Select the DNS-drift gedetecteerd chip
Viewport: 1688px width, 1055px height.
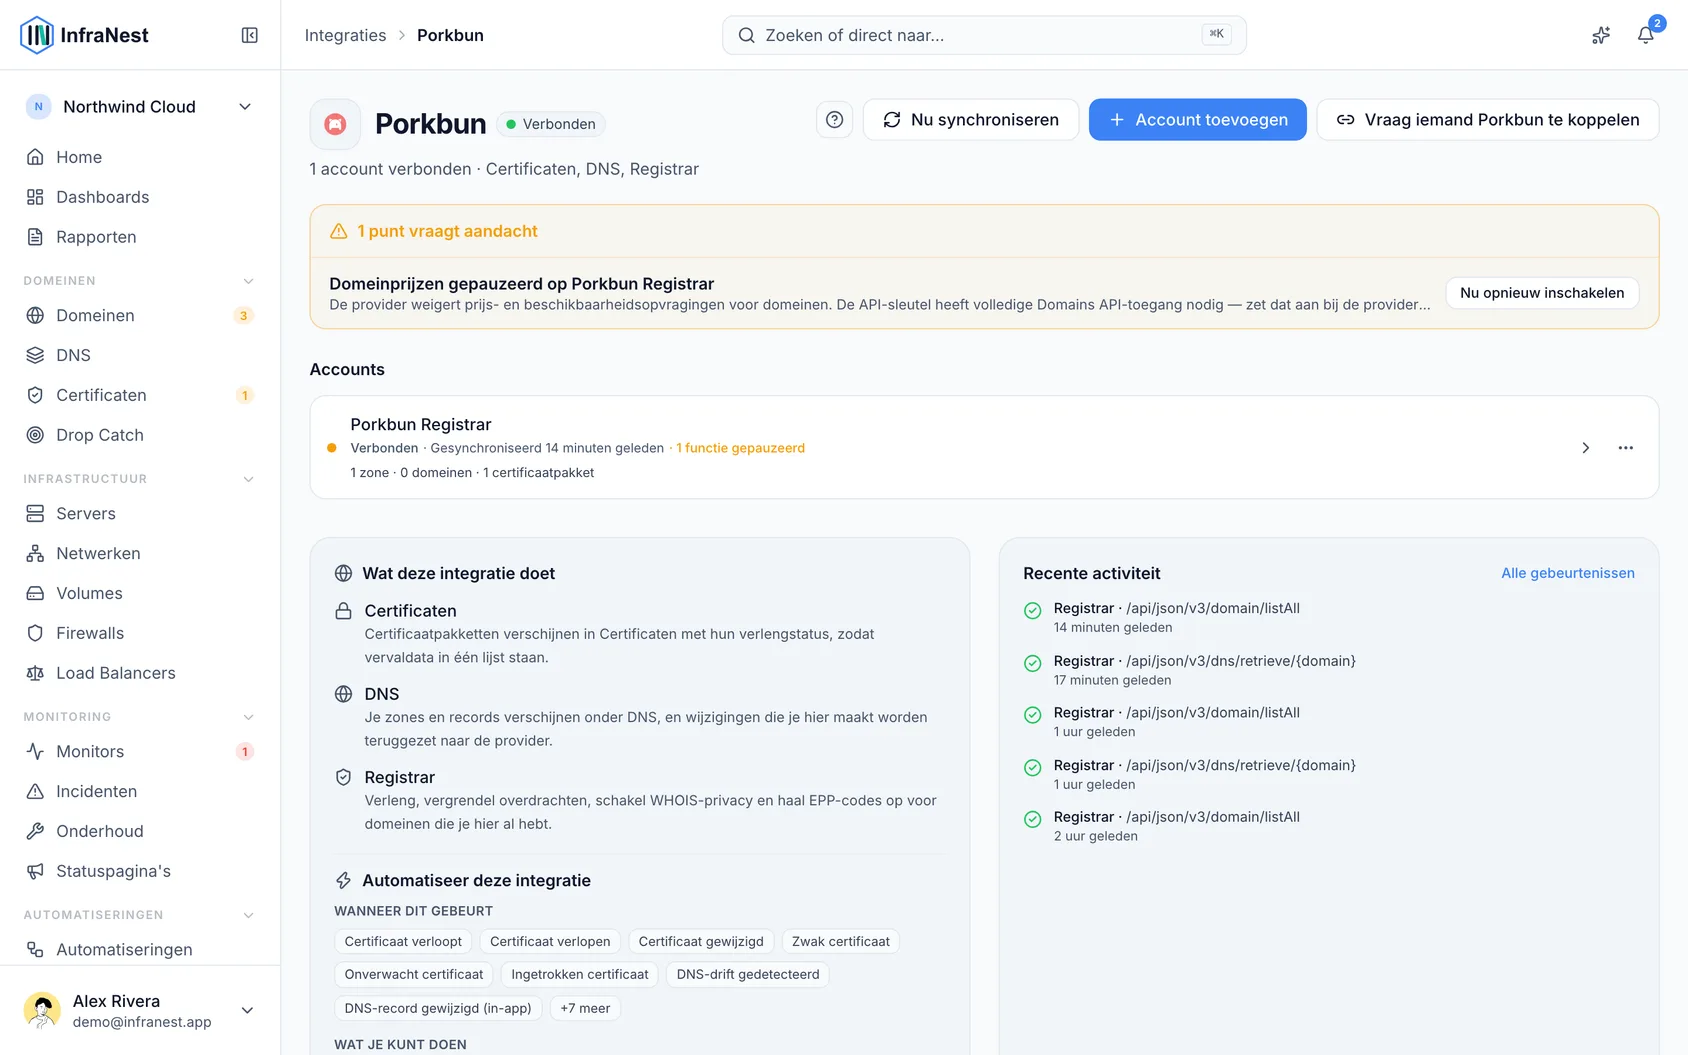[748, 974]
